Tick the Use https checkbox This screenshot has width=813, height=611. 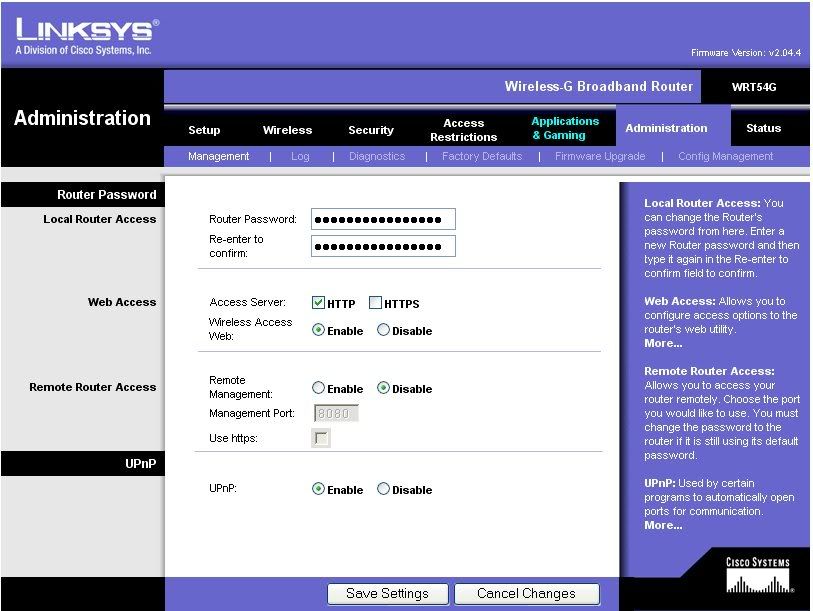(322, 438)
